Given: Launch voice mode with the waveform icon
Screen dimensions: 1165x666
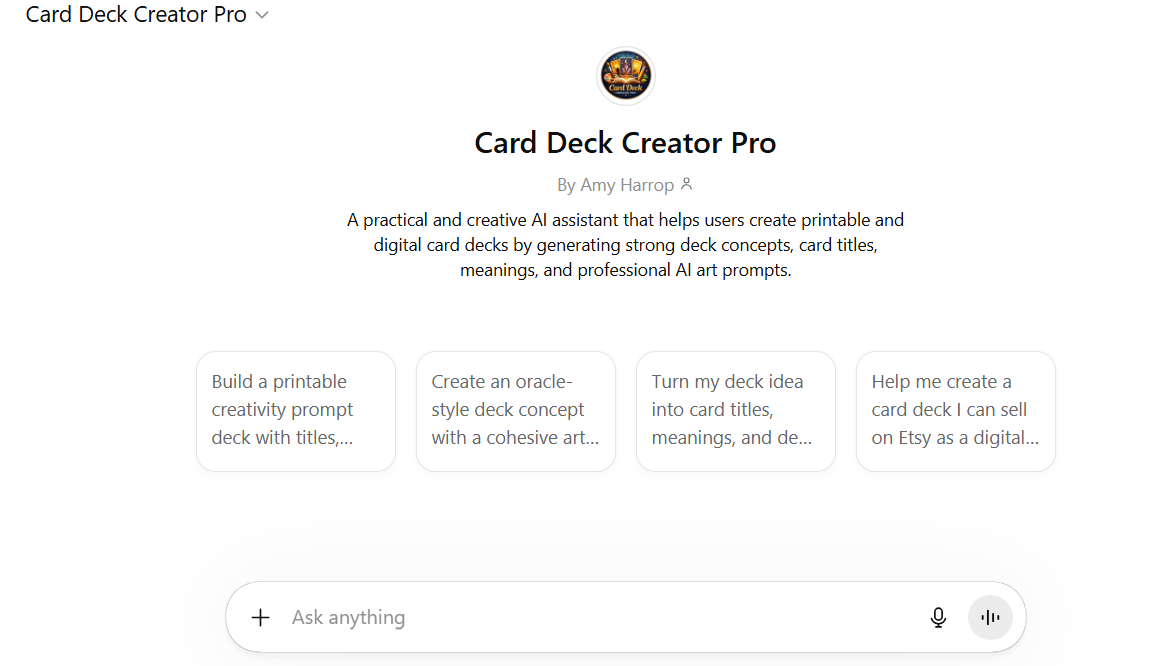Looking at the screenshot, I should [x=990, y=617].
